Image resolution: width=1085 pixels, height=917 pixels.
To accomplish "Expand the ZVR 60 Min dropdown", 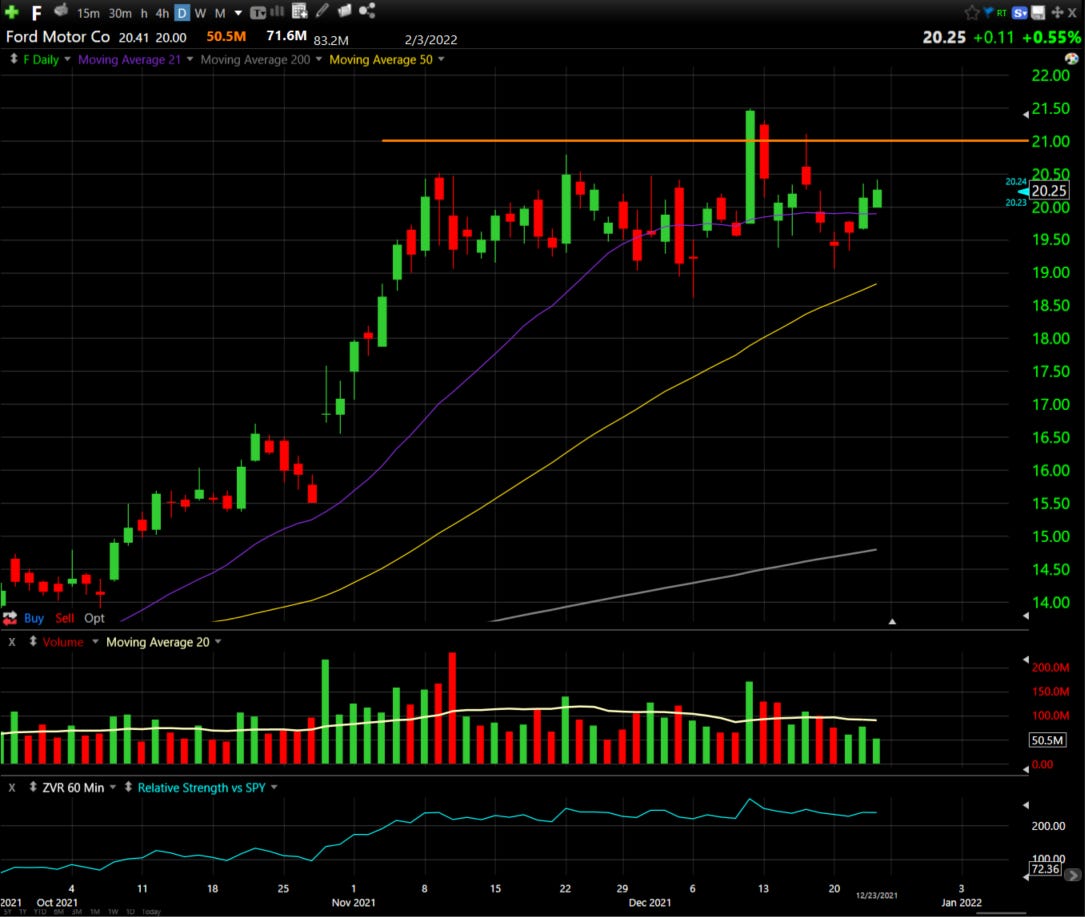I will point(113,787).
